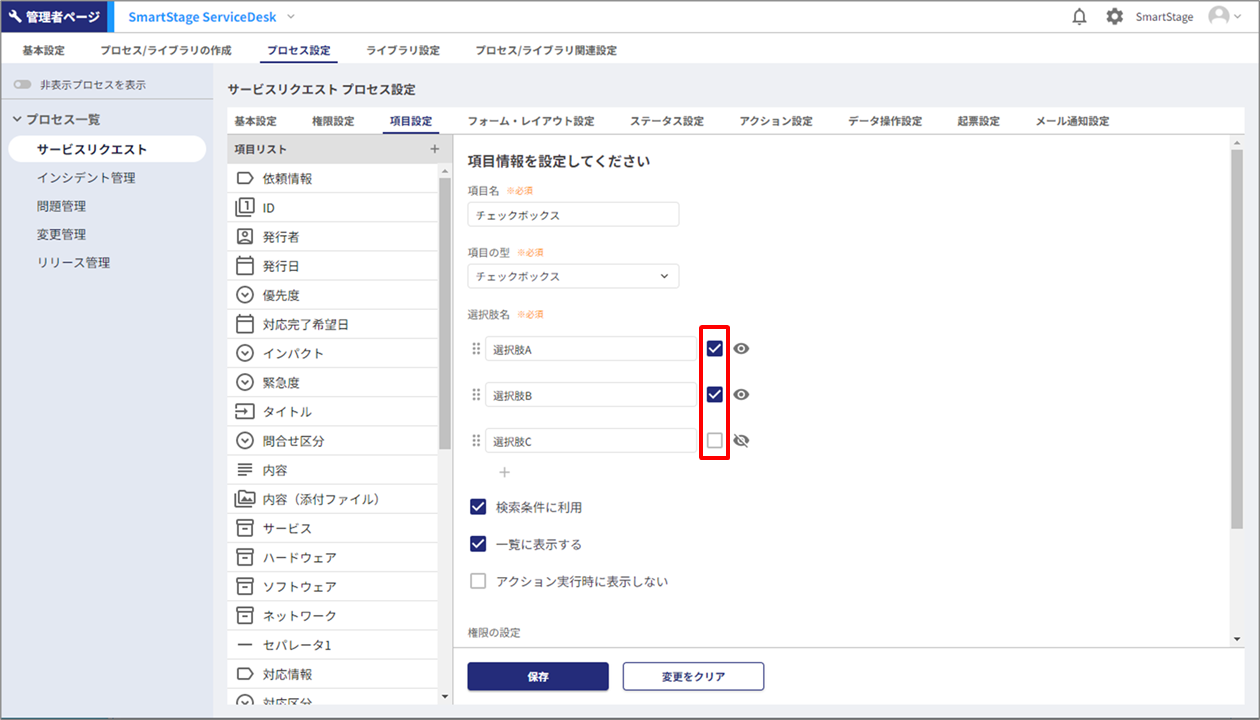Show hidden 選択肢C via crossed eye icon
Viewport: 1260px width, 720px height.
[741, 440]
